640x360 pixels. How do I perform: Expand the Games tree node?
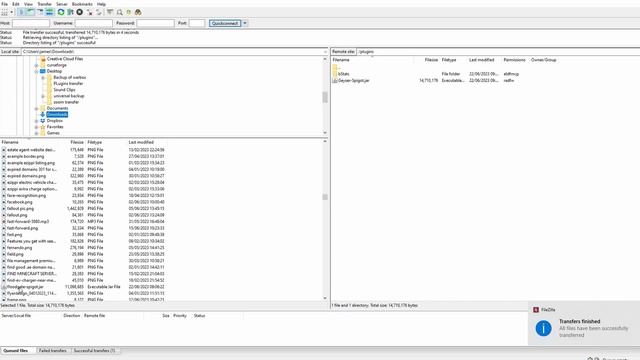point(36,133)
